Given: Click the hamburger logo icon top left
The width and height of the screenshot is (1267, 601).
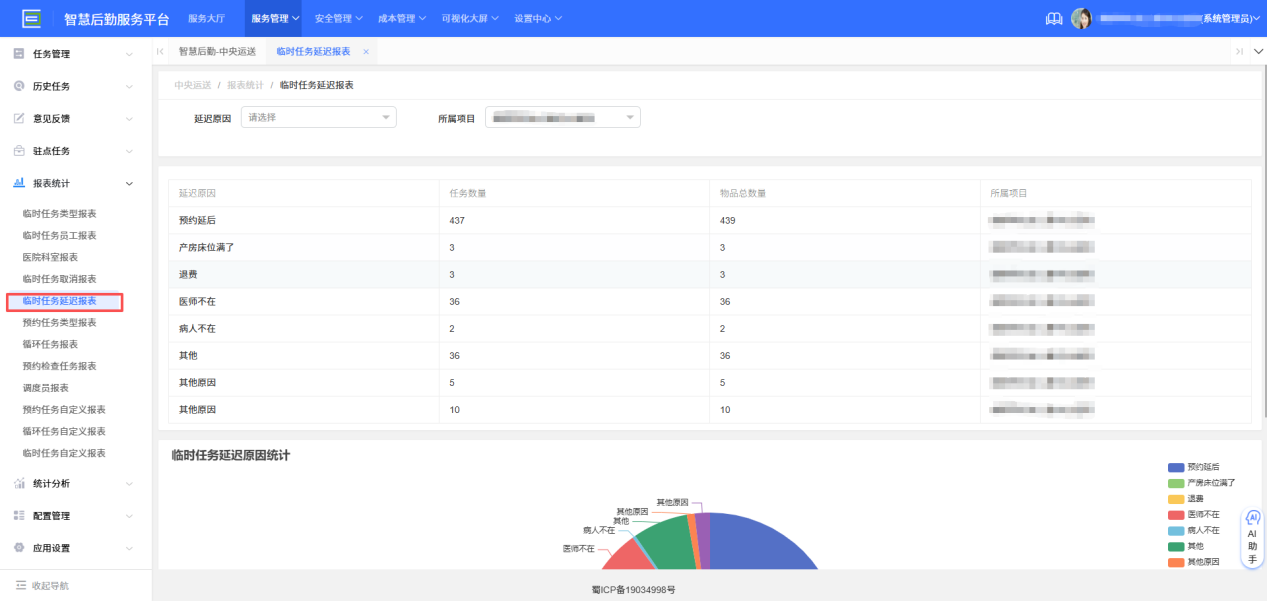Looking at the screenshot, I should (30, 17).
